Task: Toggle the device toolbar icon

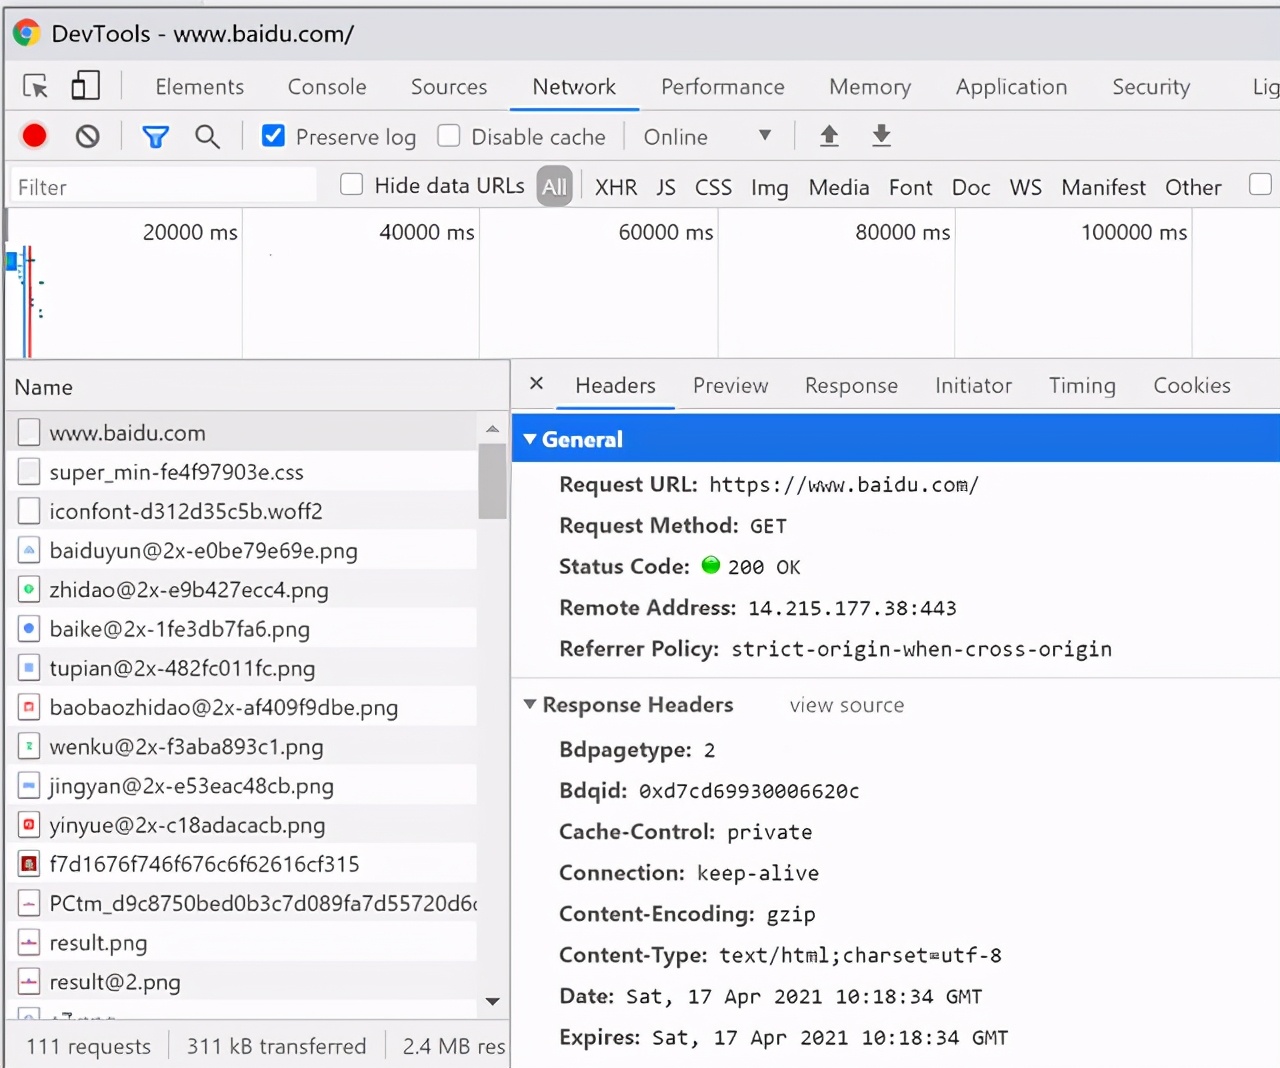Action: (85, 86)
